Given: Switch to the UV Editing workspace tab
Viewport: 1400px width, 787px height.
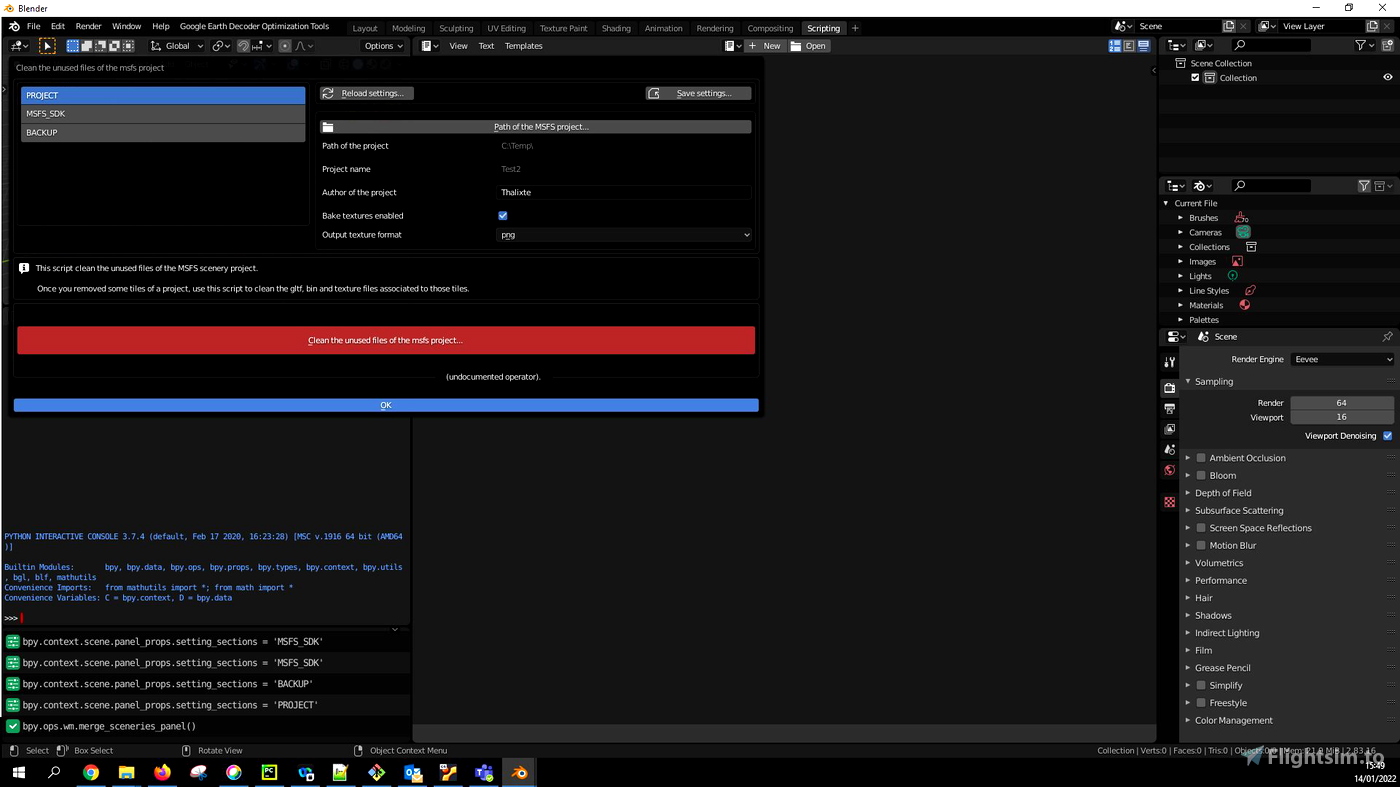Looking at the screenshot, I should [x=506, y=28].
